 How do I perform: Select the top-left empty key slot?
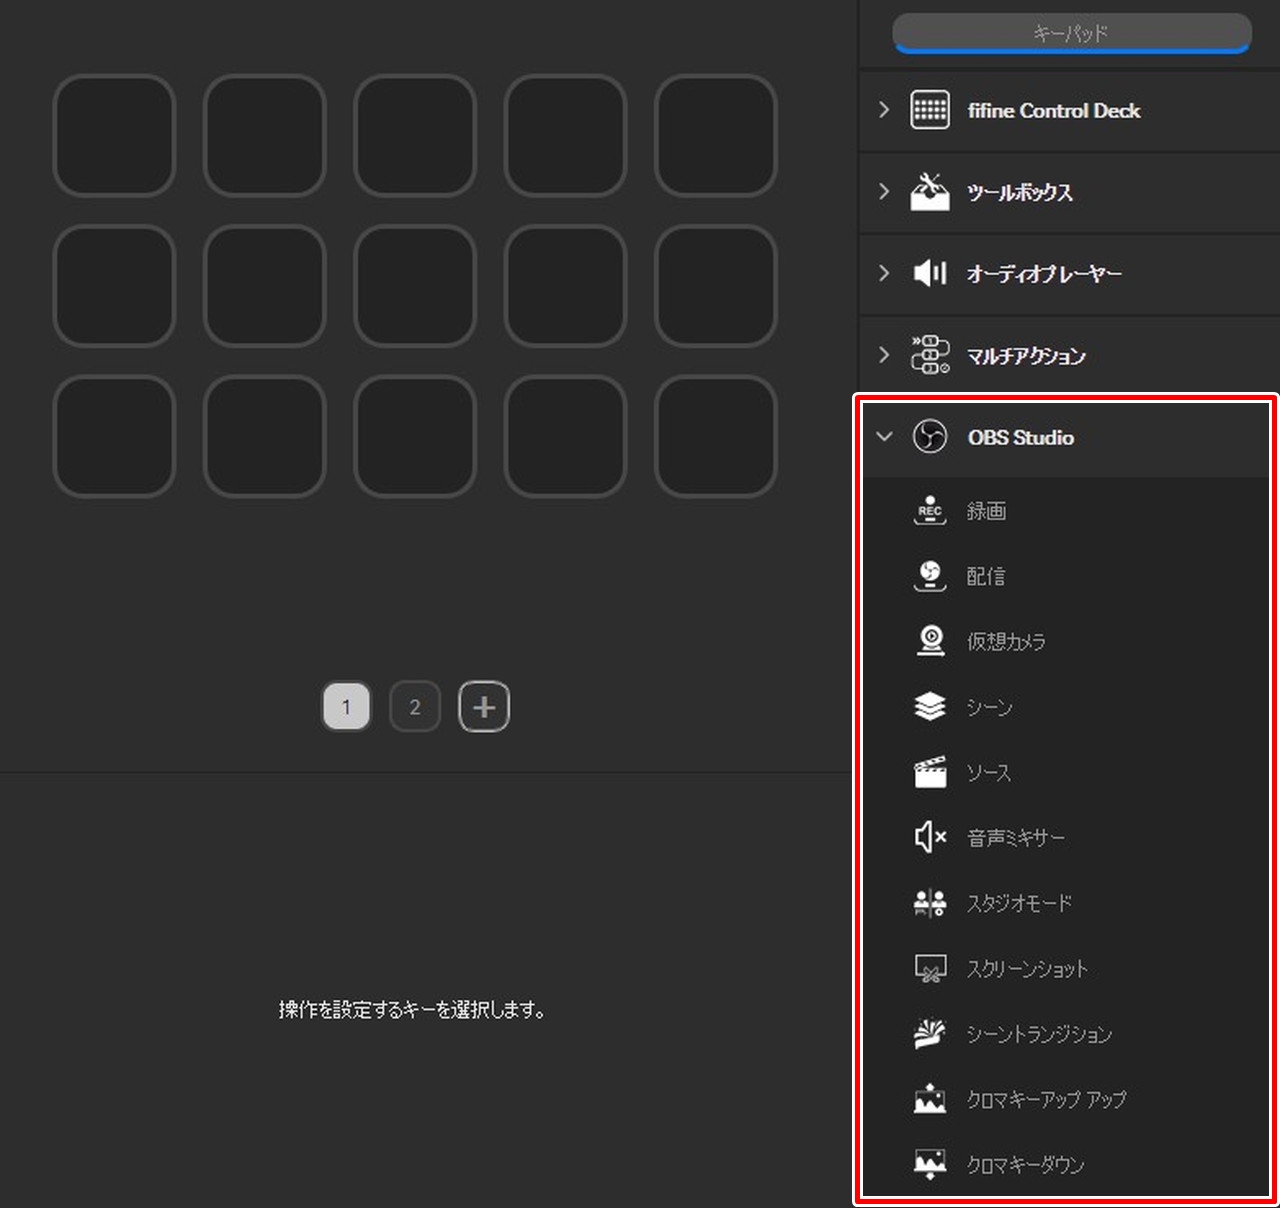[114, 136]
